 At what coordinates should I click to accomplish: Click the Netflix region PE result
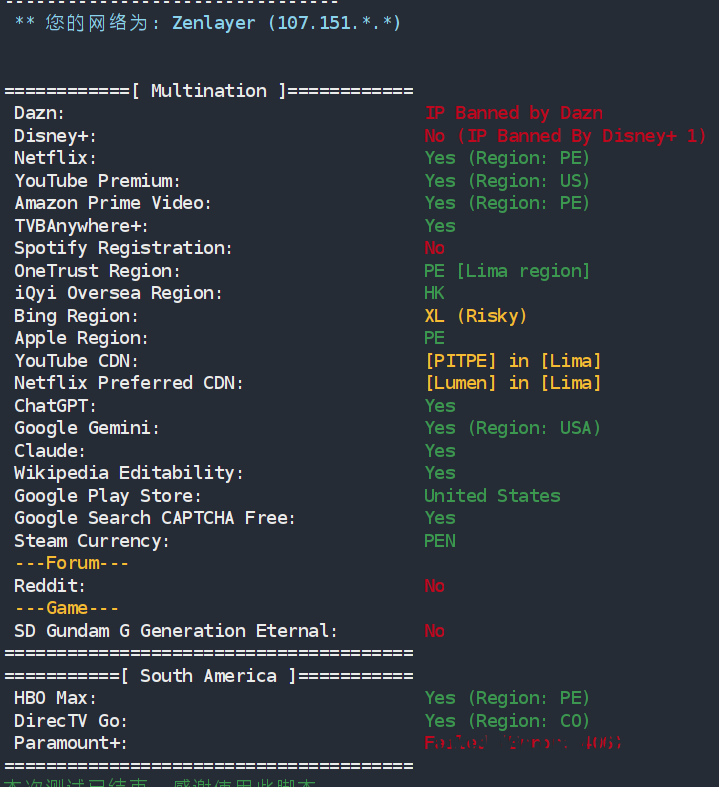(506, 158)
